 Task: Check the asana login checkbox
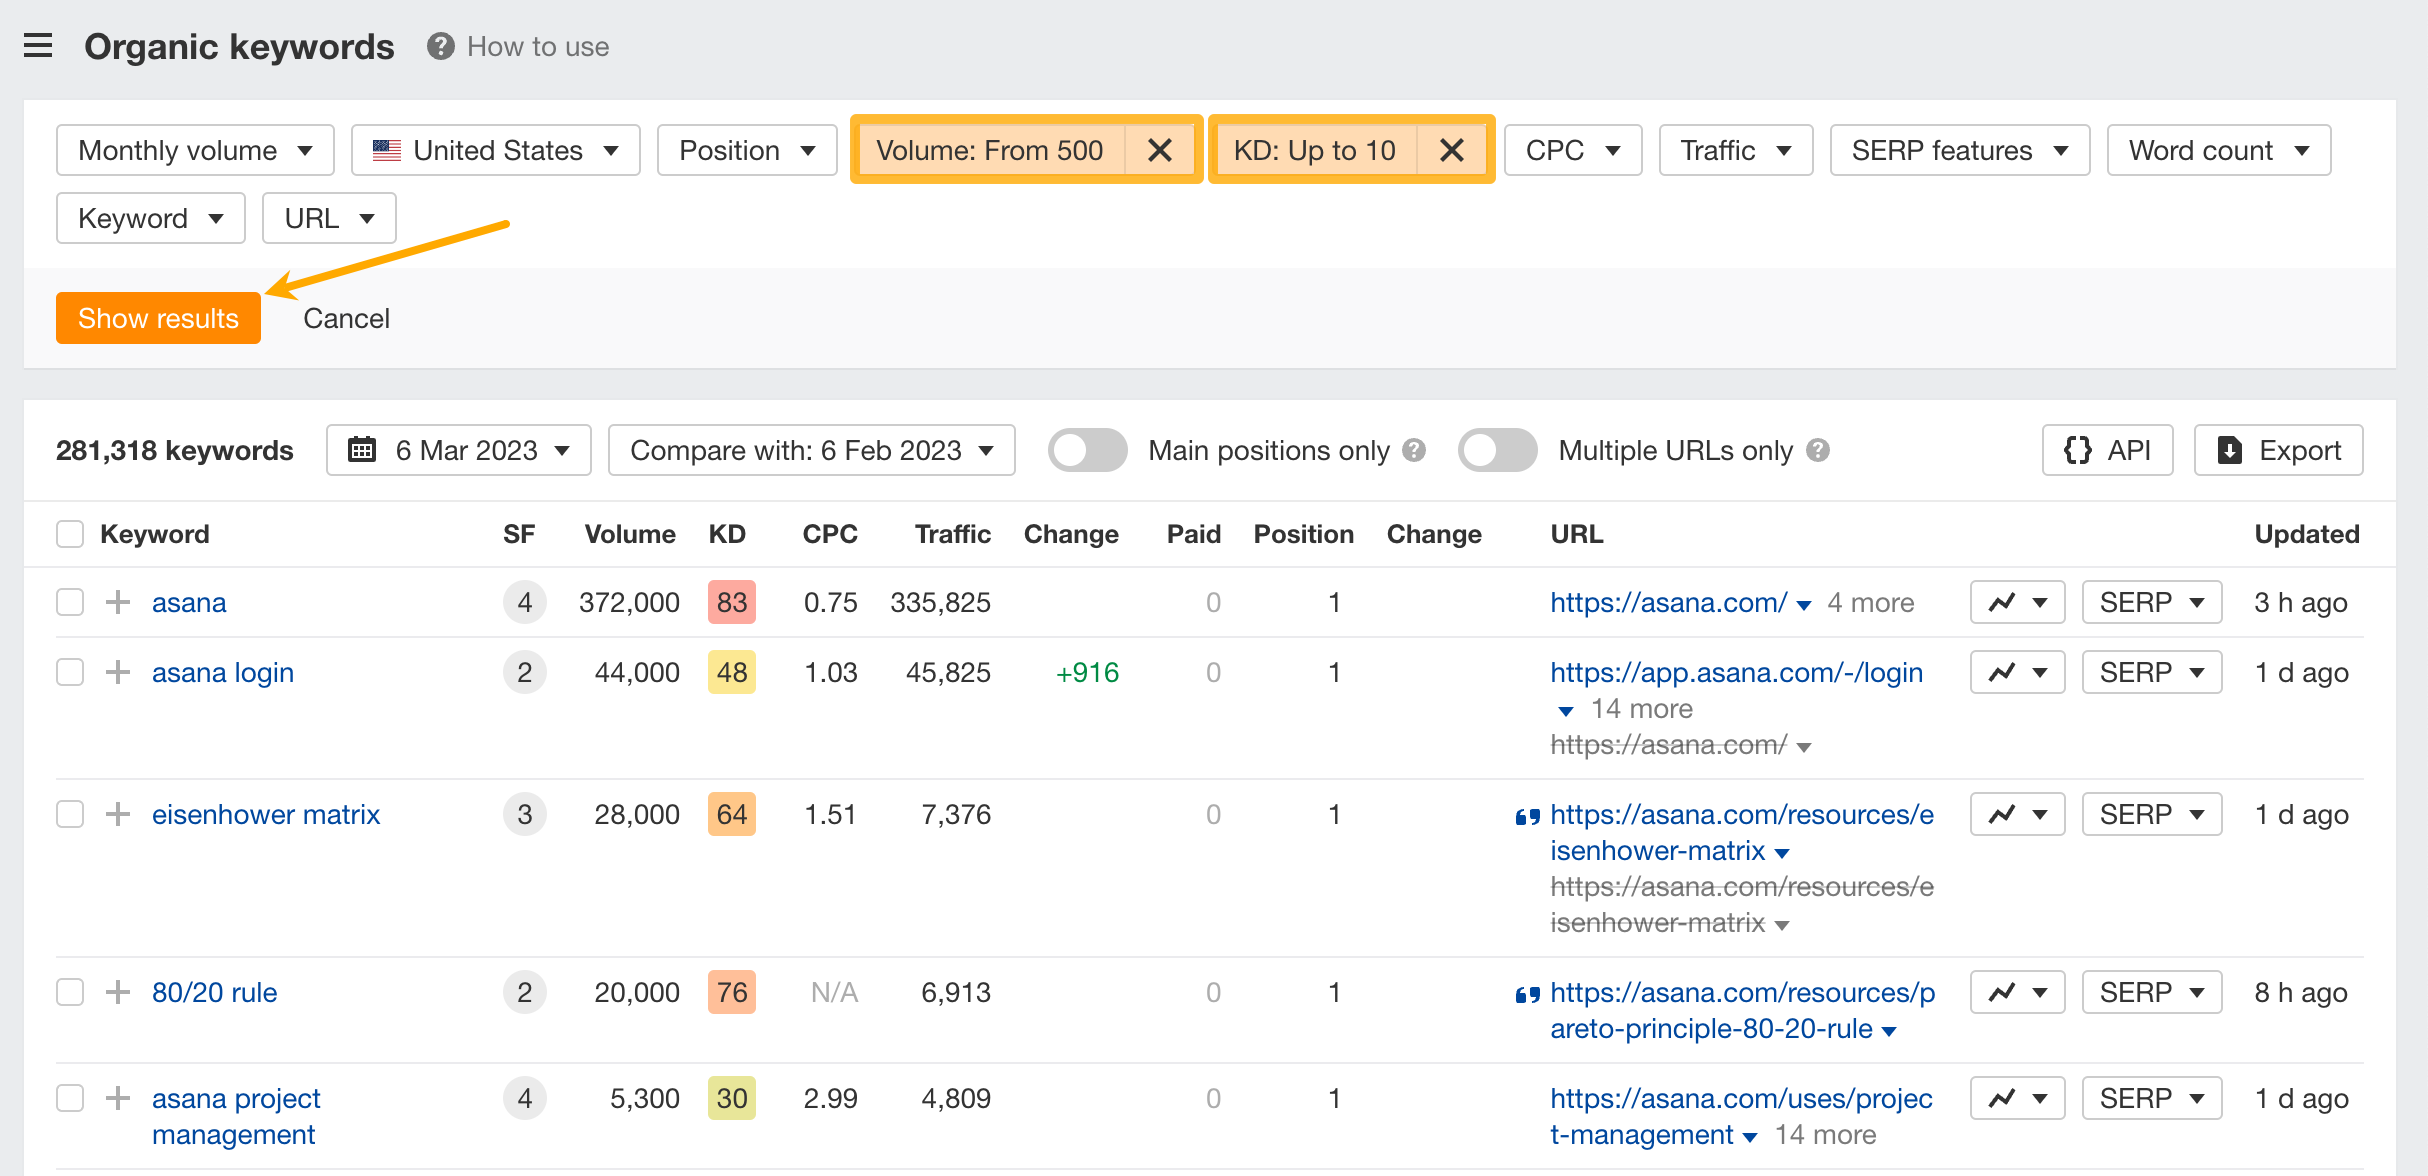pyautogui.click(x=70, y=672)
